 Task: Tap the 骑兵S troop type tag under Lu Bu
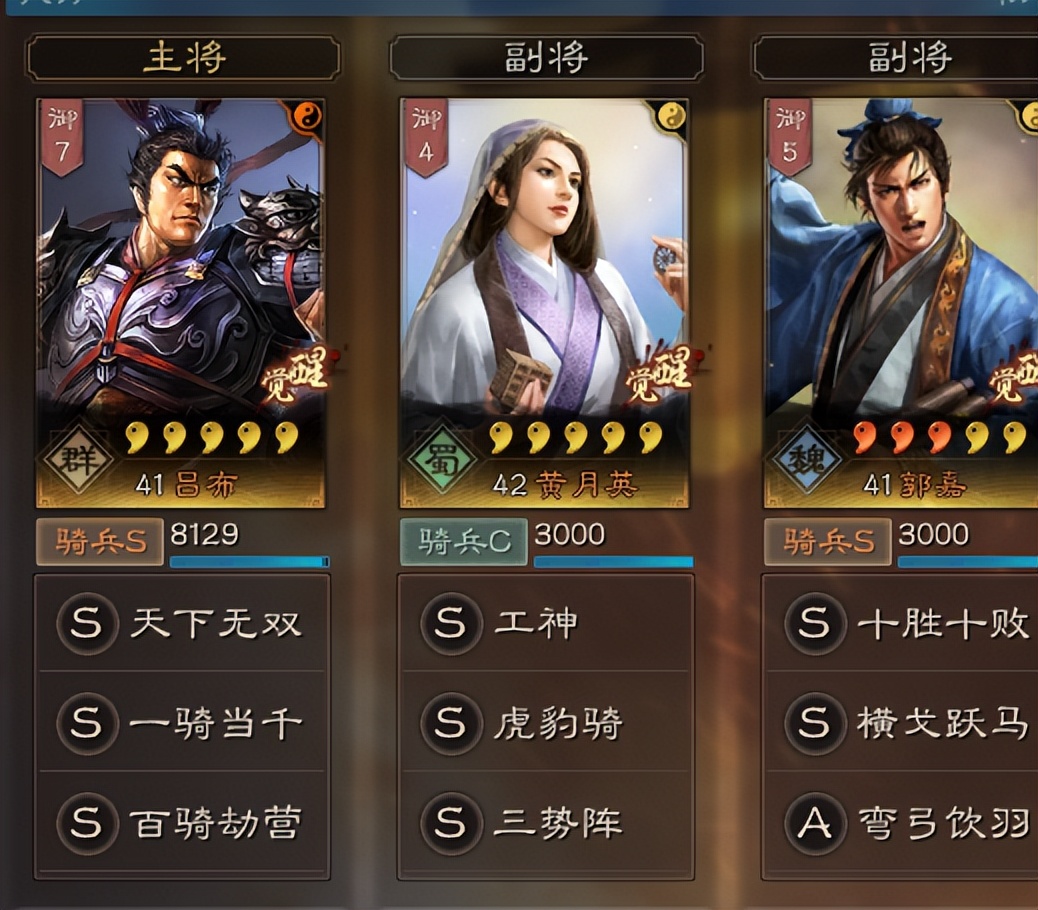tap(99, 542)
